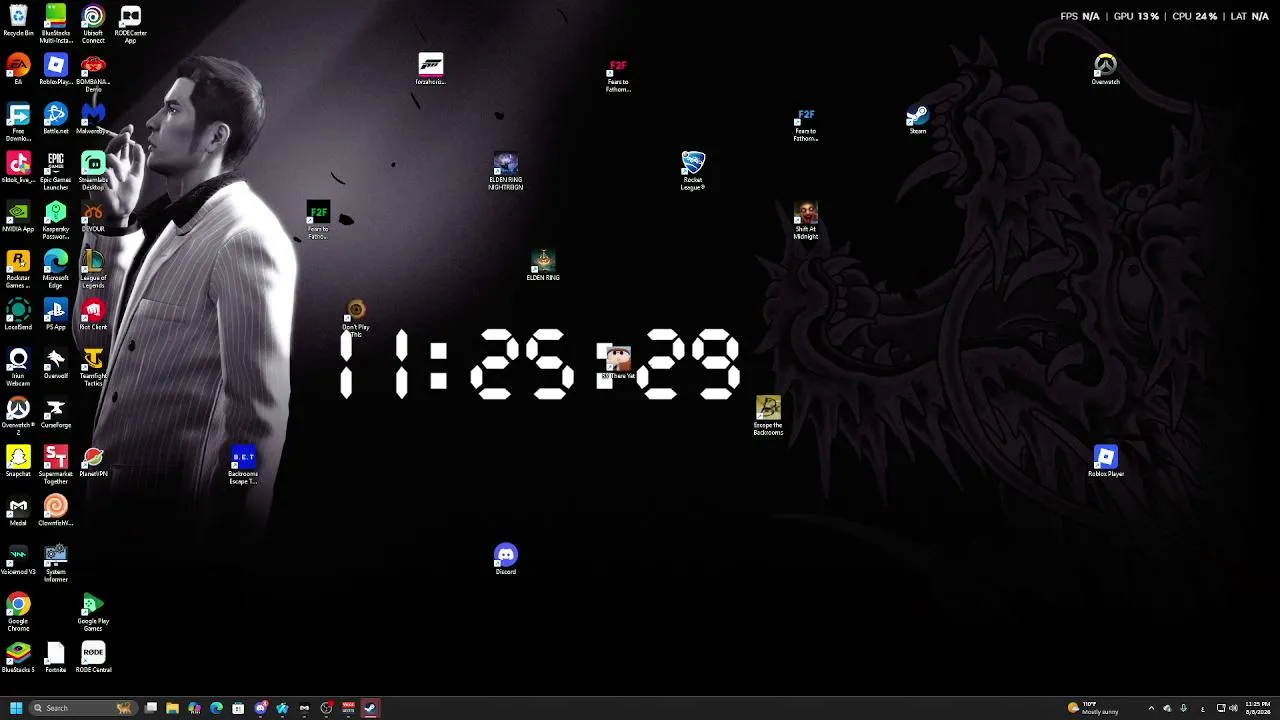Open the Recycle Bin
The image size is (1280, 720).
tap(18, 21)
